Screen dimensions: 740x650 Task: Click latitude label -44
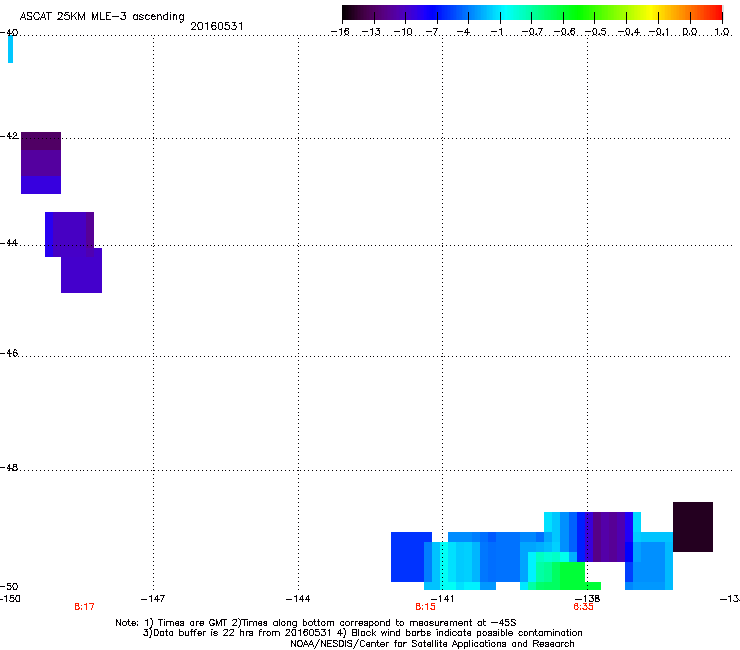click(9, 243)
